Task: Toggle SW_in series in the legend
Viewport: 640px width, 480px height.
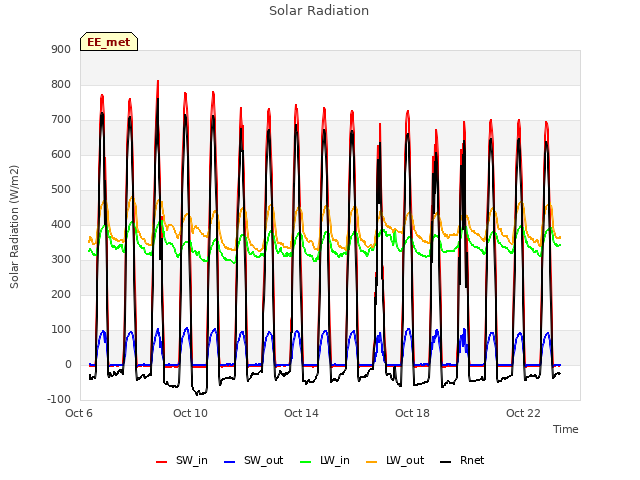Action: 182,460
